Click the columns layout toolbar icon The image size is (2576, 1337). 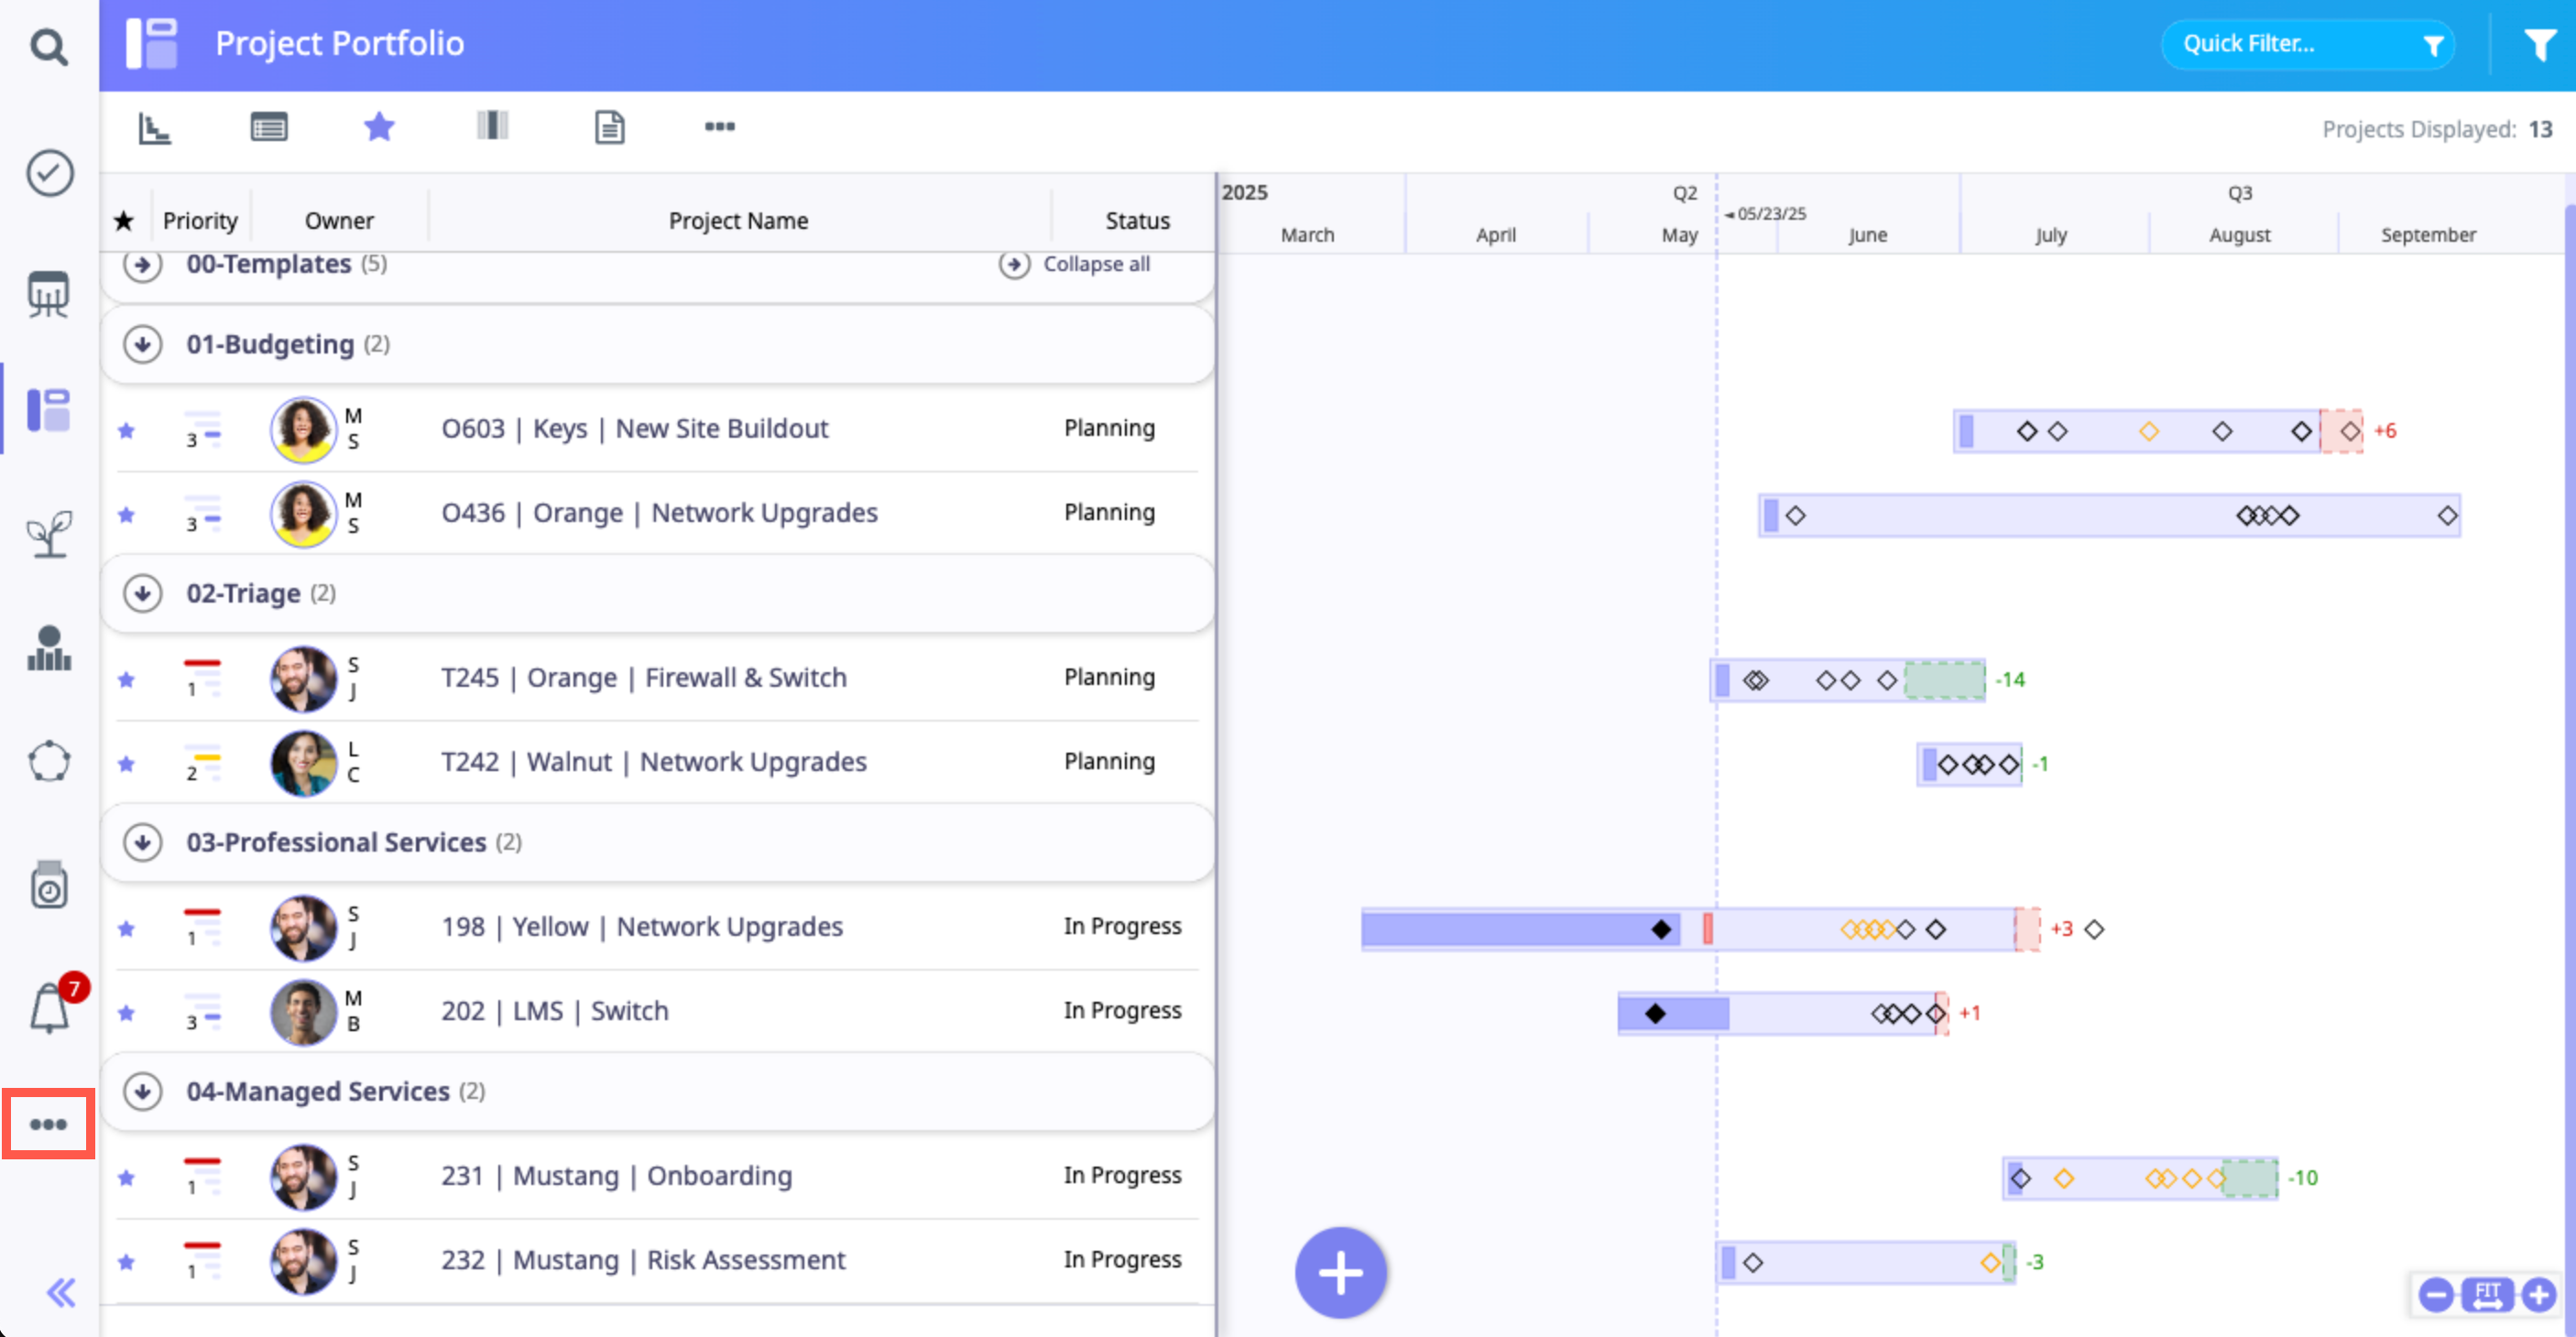click(492, 126)
